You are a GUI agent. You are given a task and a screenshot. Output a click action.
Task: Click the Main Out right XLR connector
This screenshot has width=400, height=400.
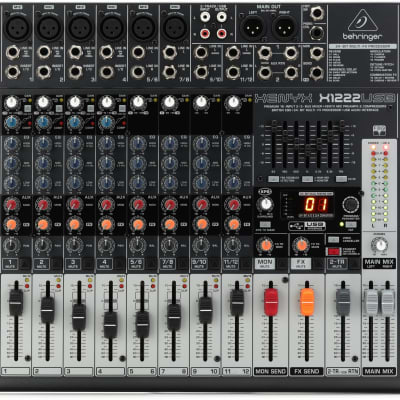click(285, 28)
